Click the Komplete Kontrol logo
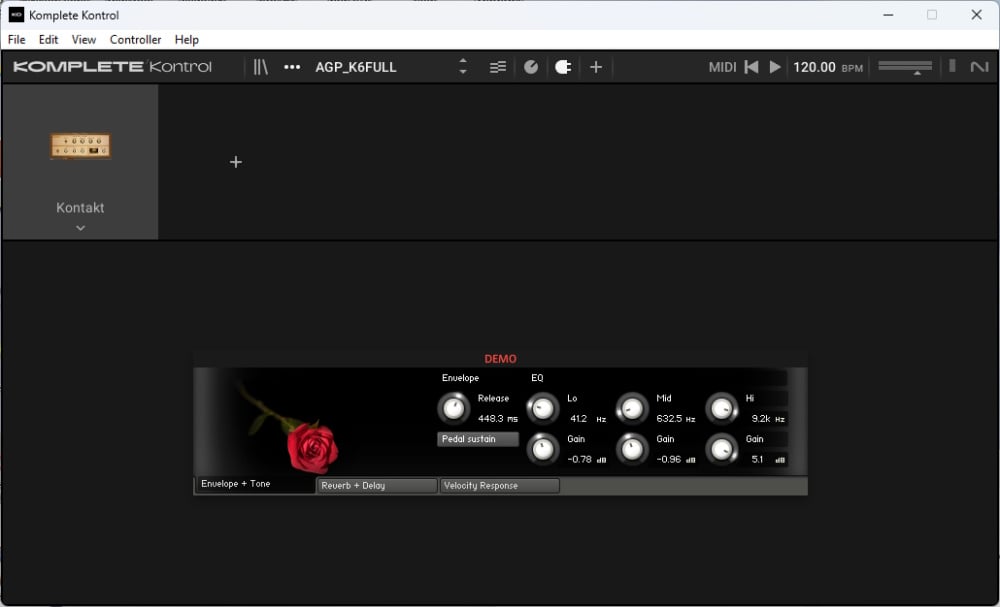This screenshot has width=1000, height=607. pyautogui.click(x=112, y=66)
